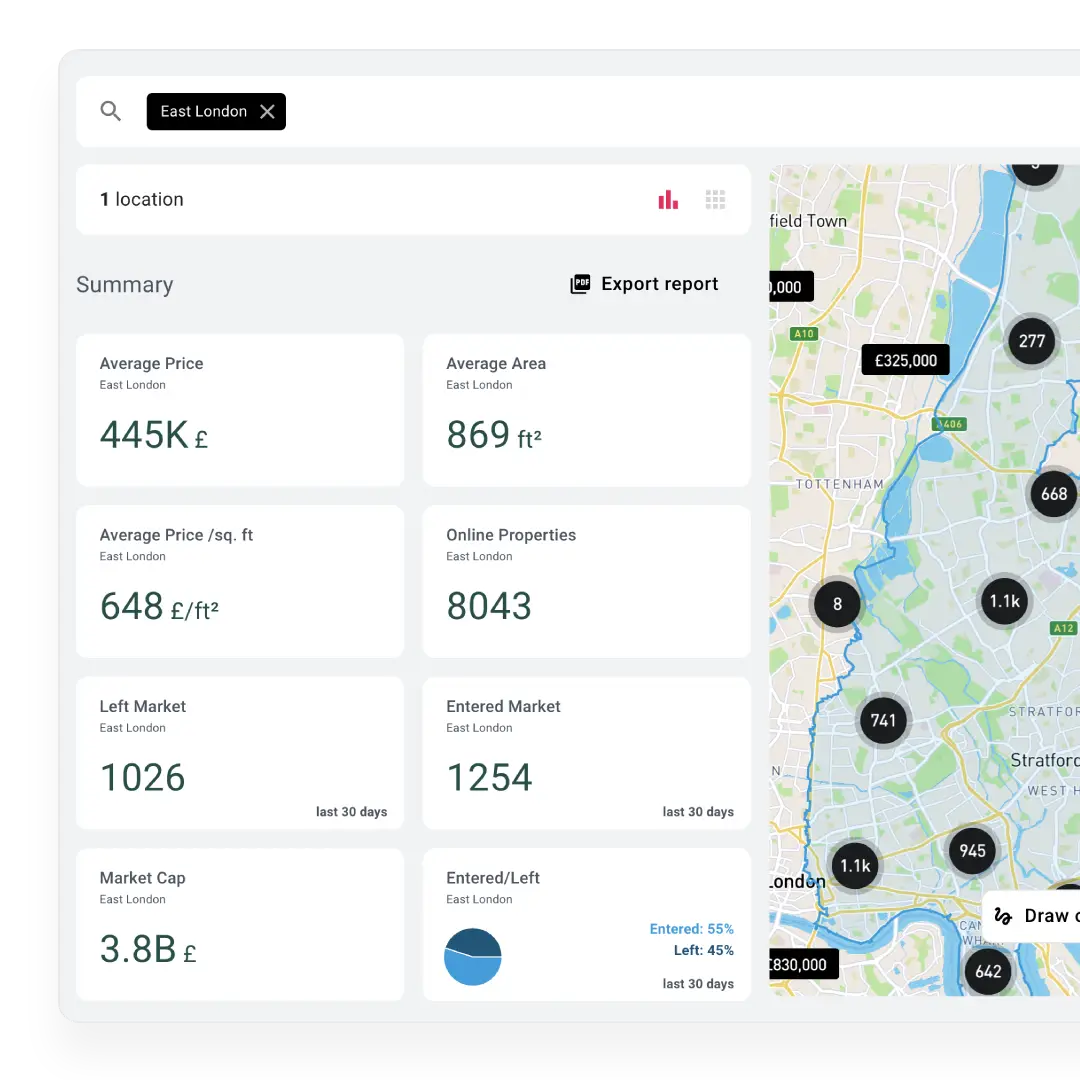Click the Market Cap summary card
The image size is (1080, 1080).
coord(240,924)
